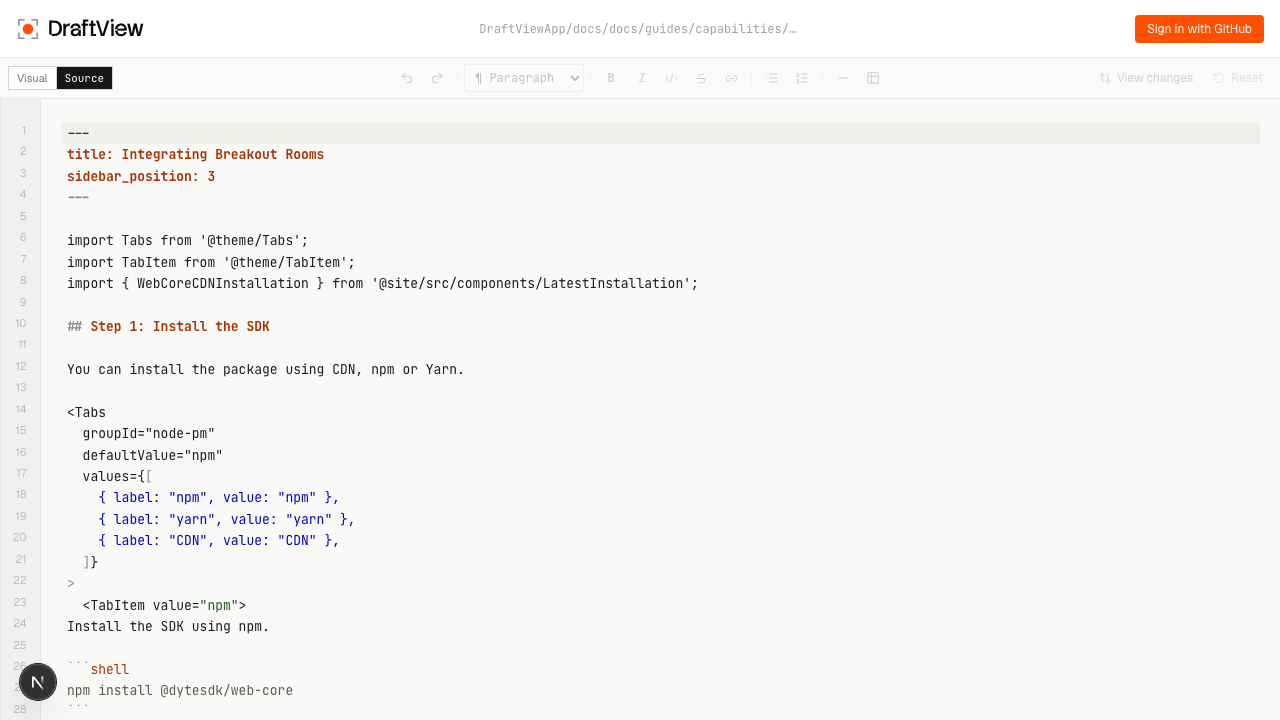Open the Next.js dev tools badge
Image resolution: width=1280 pixels, height=720 pixels.
point(38,682)
